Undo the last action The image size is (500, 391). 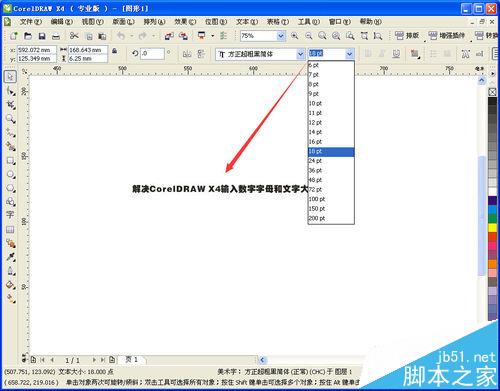121,36
